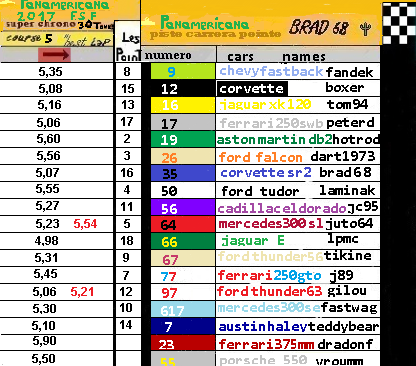Click the red lap time 5,54
416x366 pixels.
pyautogui.click(x=85, y=224)
